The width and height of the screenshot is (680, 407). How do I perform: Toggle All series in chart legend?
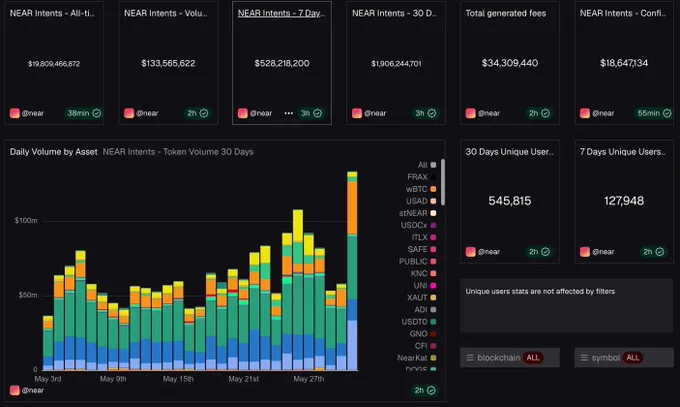coord(427,165)
